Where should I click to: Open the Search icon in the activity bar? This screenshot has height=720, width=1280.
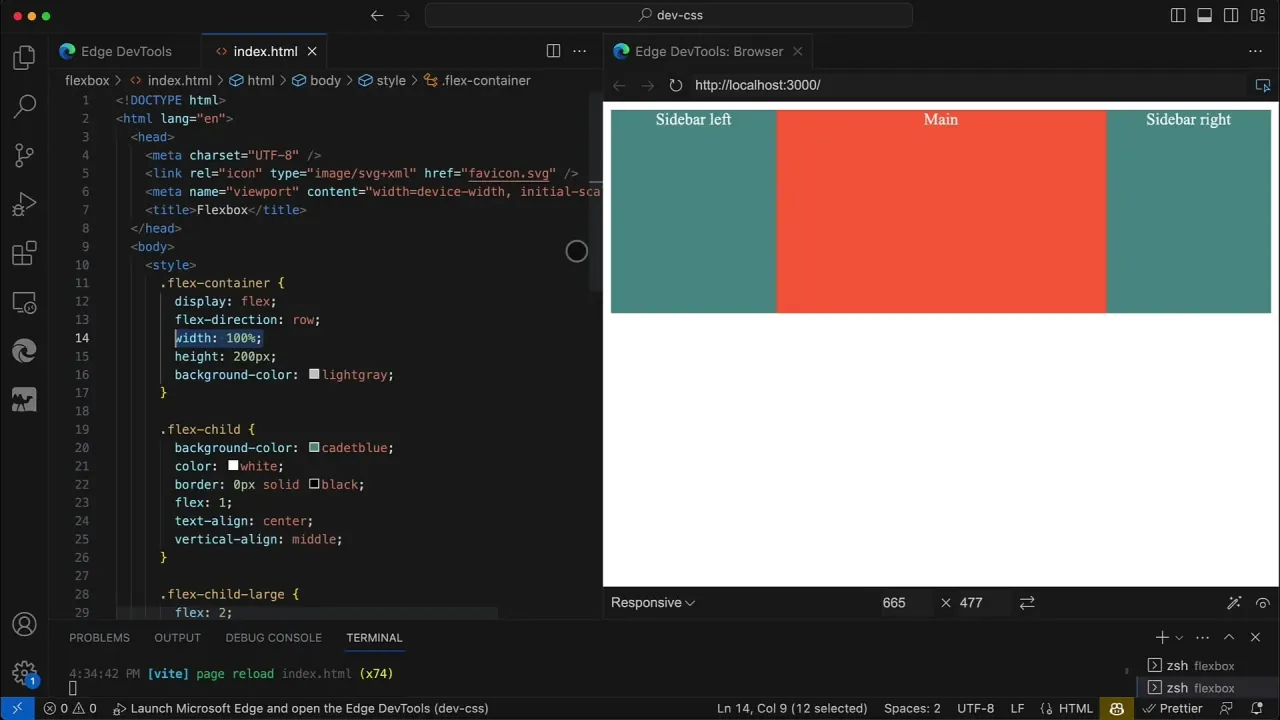pyautogui.click(x=24, y=105)
